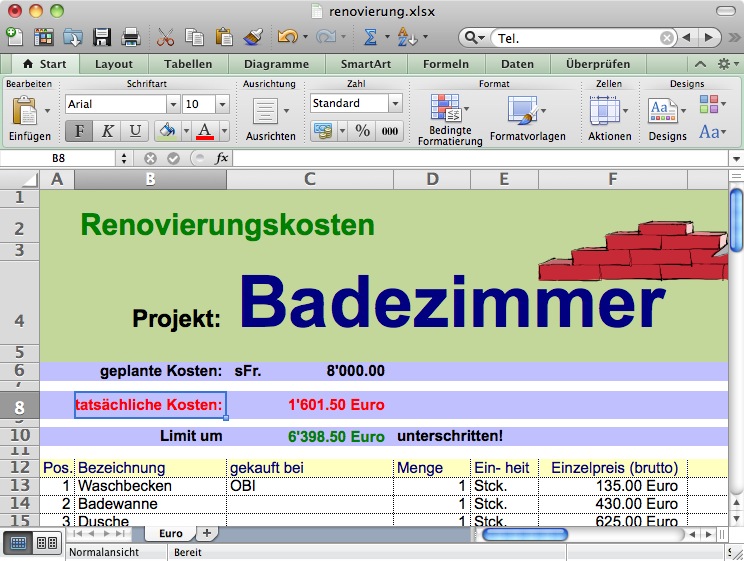The image size is (744, 561).
Task: Open the Bedingte Formatierung menu
Action: point(449,119)
